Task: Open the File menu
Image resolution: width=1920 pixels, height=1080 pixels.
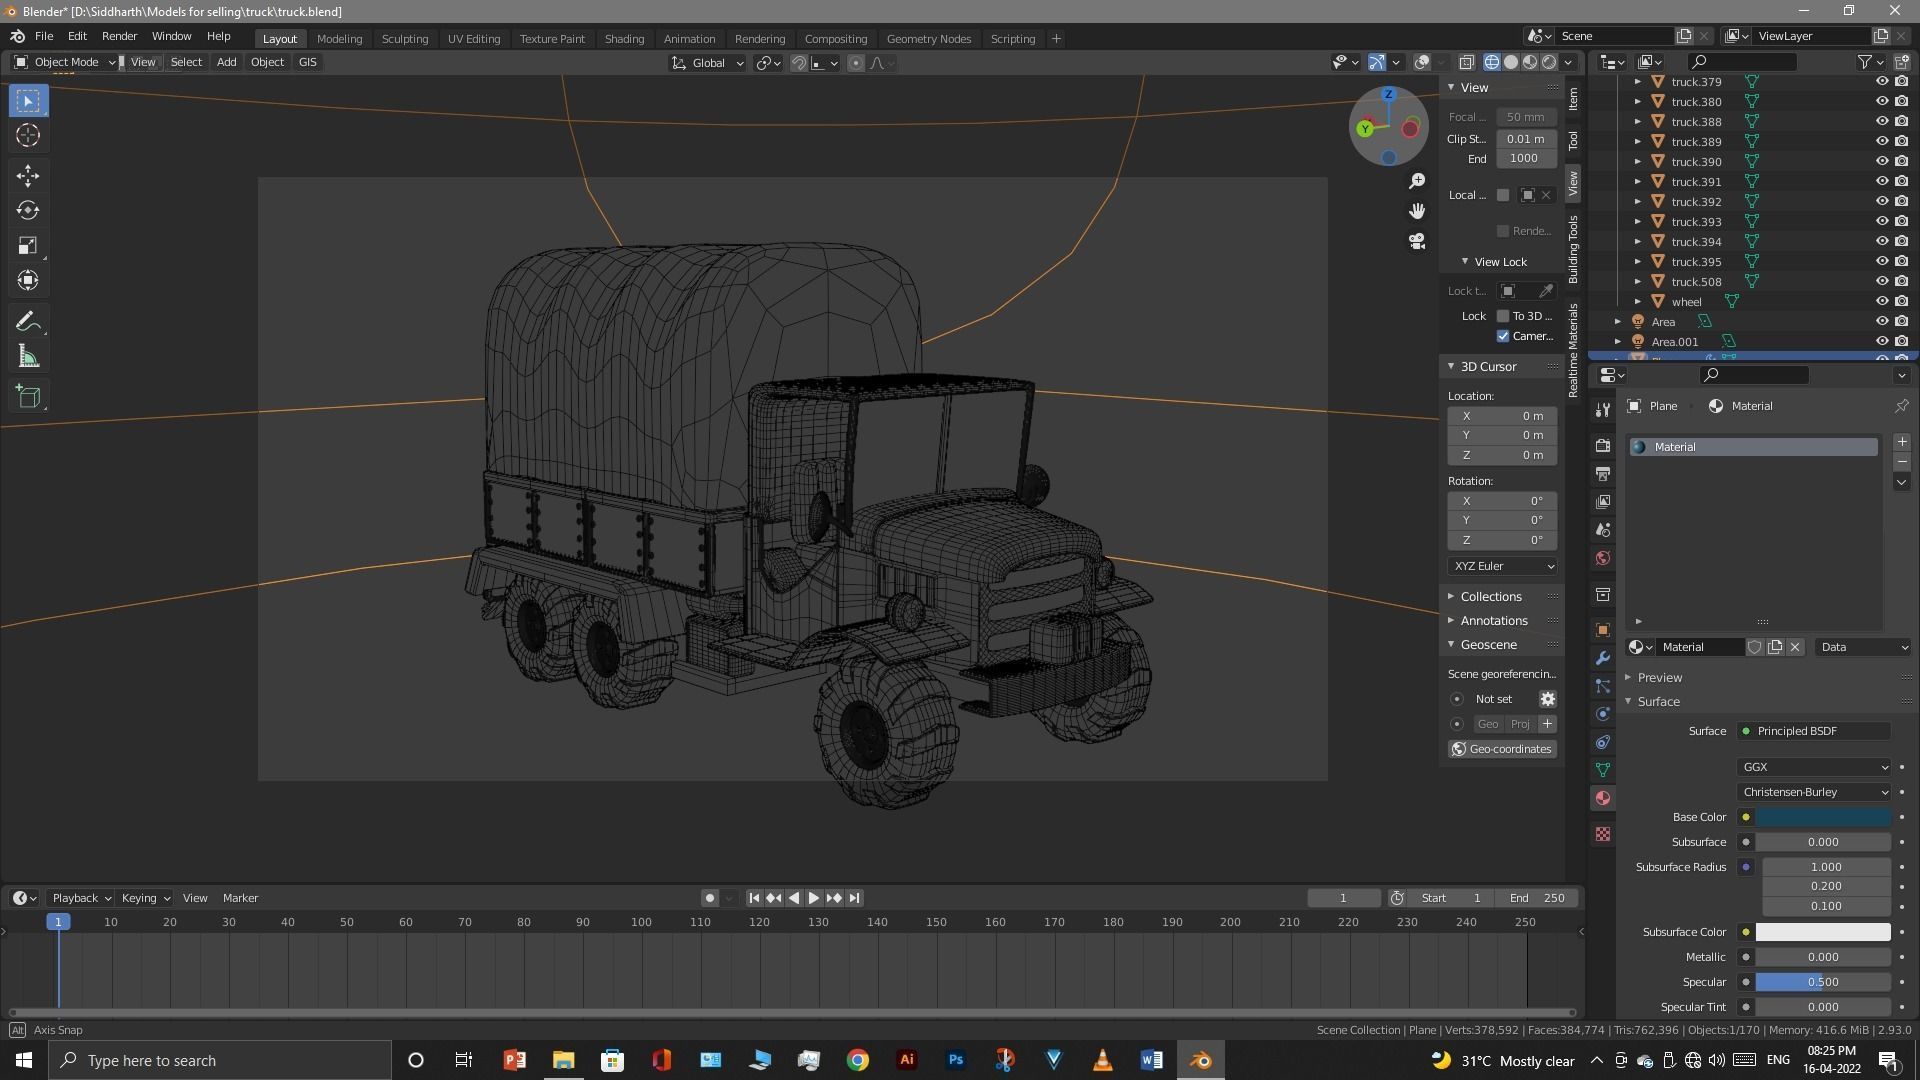Action: pos(44,36)
